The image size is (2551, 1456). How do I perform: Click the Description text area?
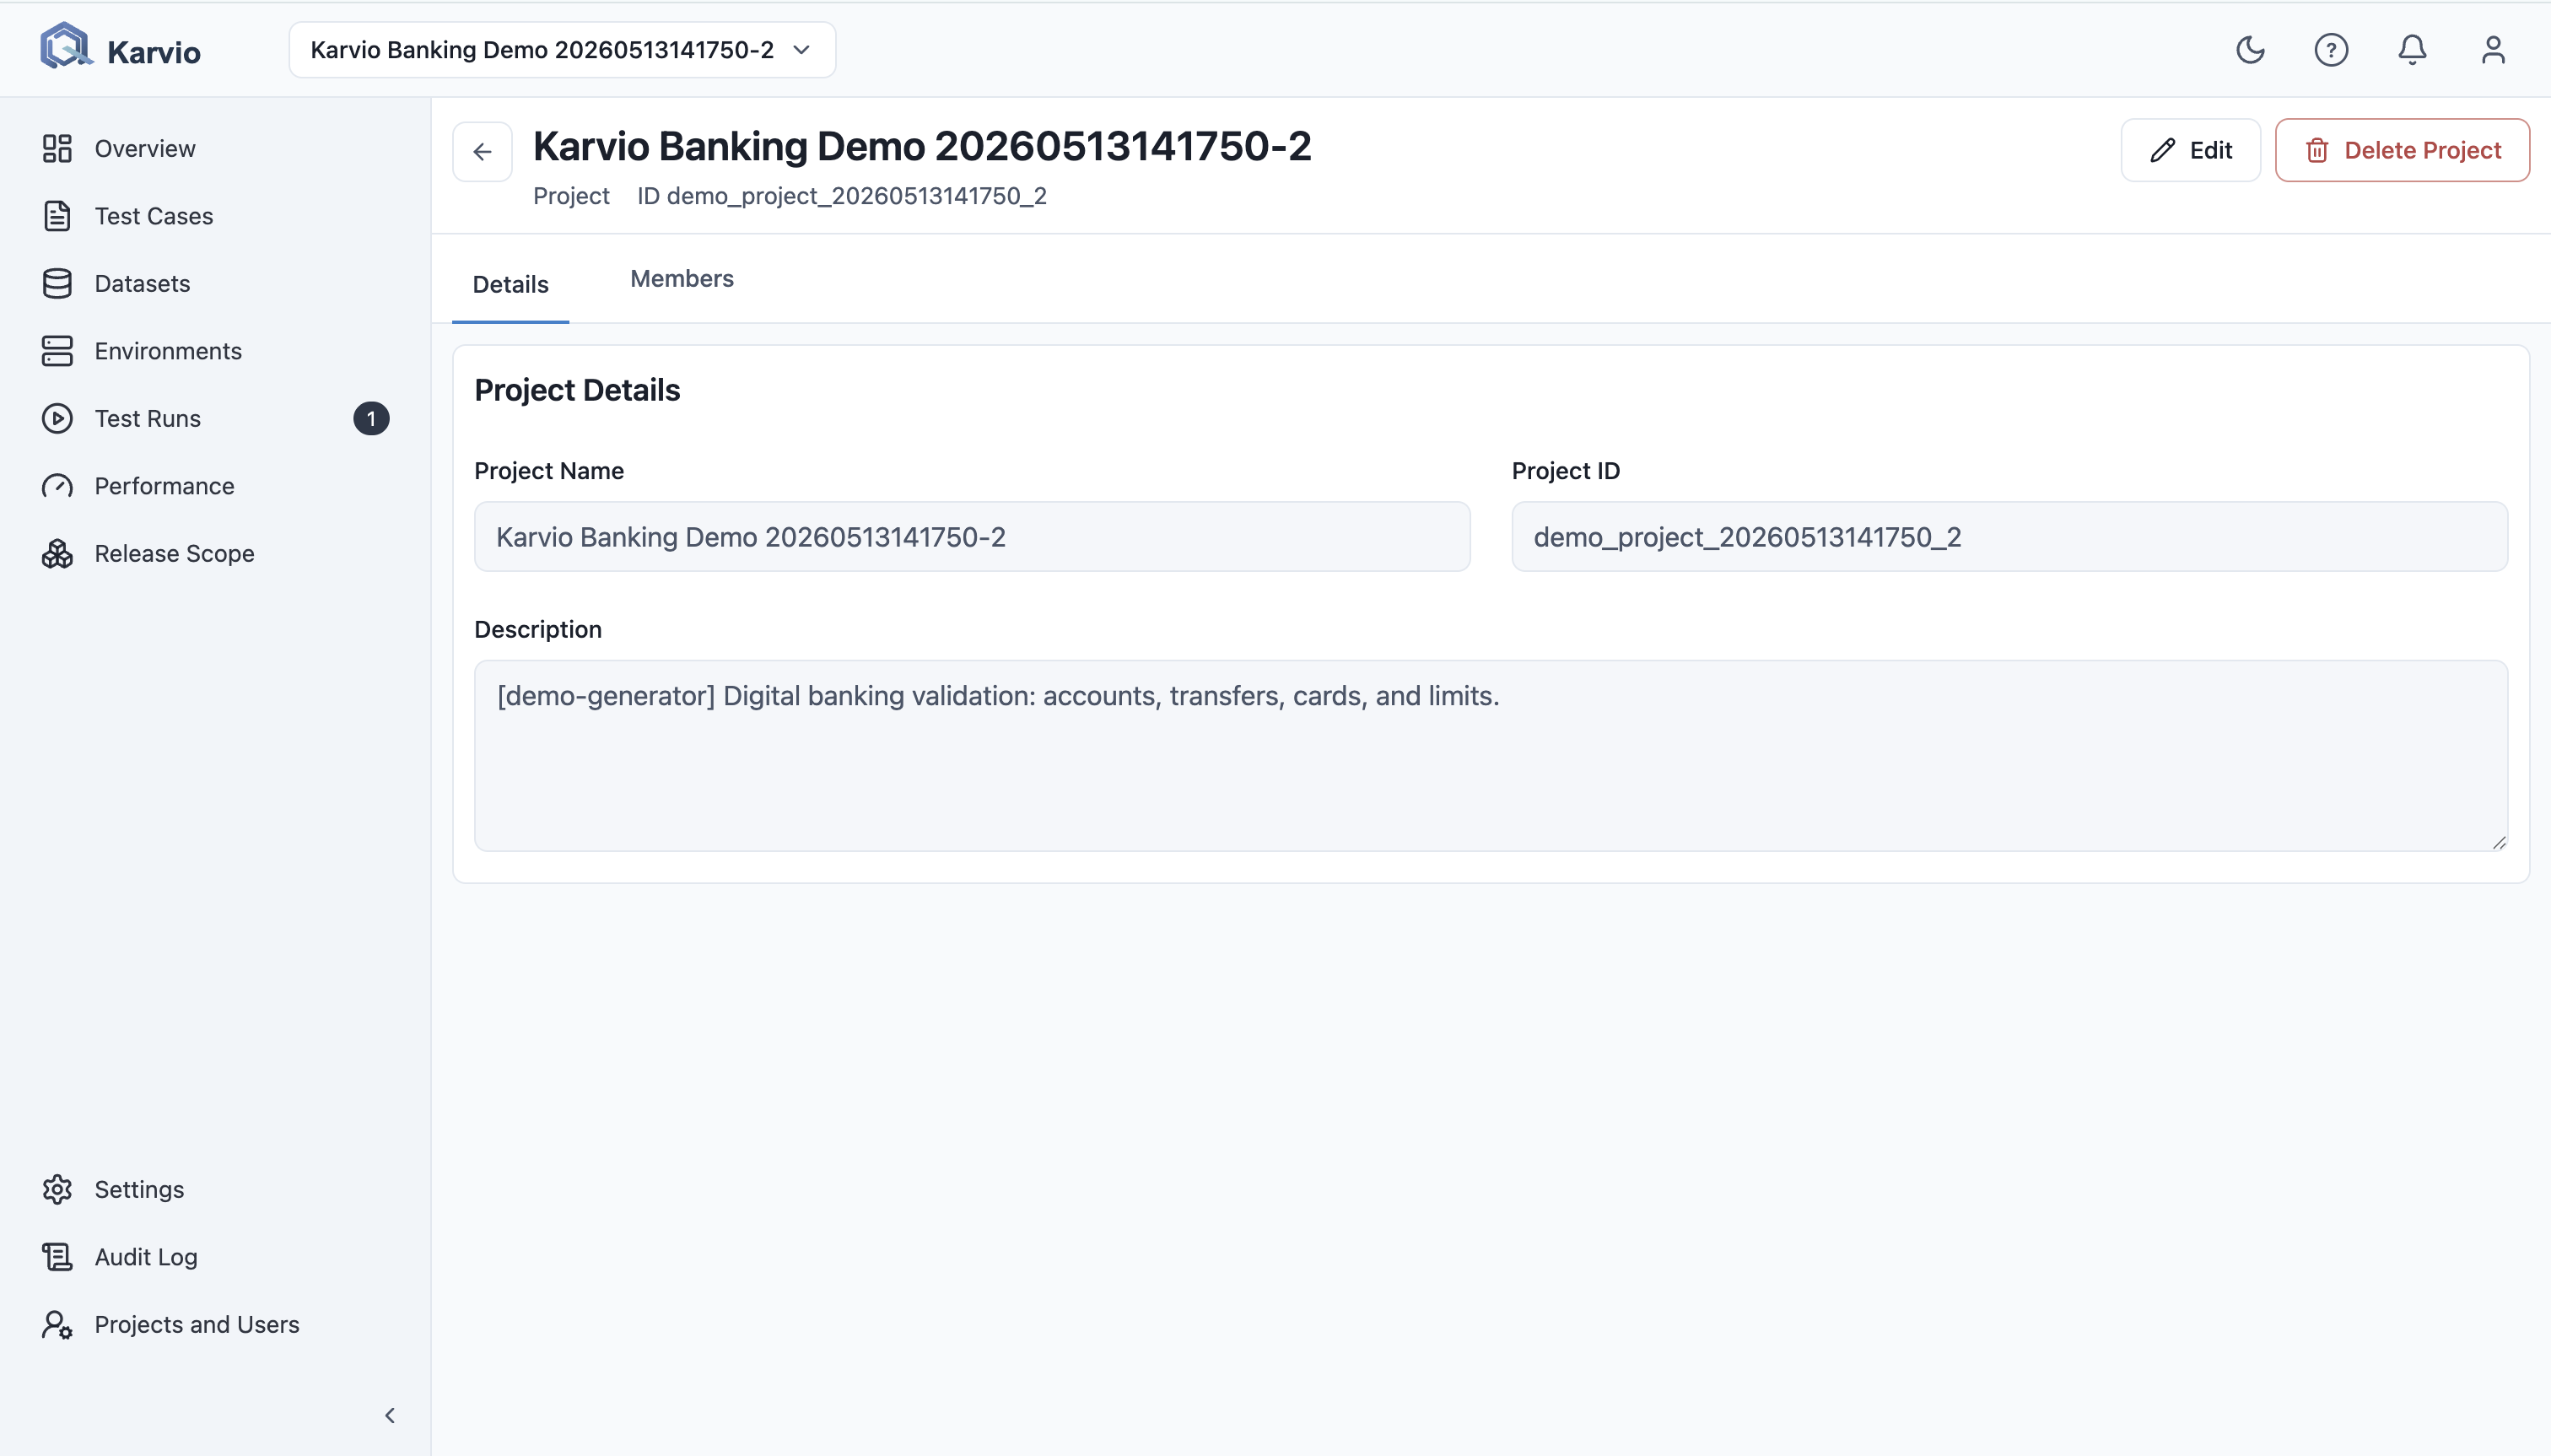coord(1491,755)
